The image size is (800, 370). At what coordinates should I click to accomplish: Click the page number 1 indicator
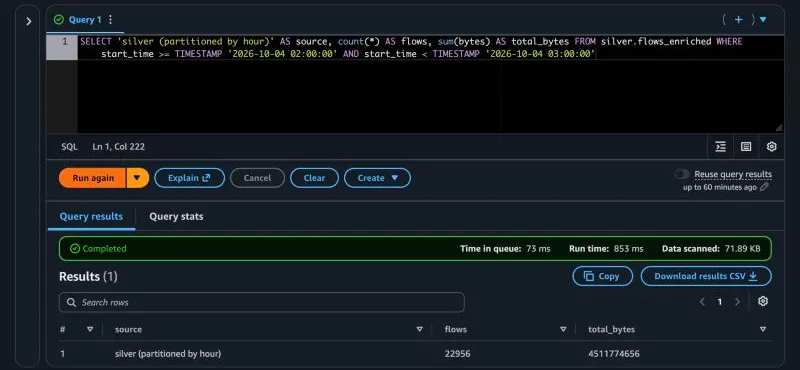coord(719,302)
